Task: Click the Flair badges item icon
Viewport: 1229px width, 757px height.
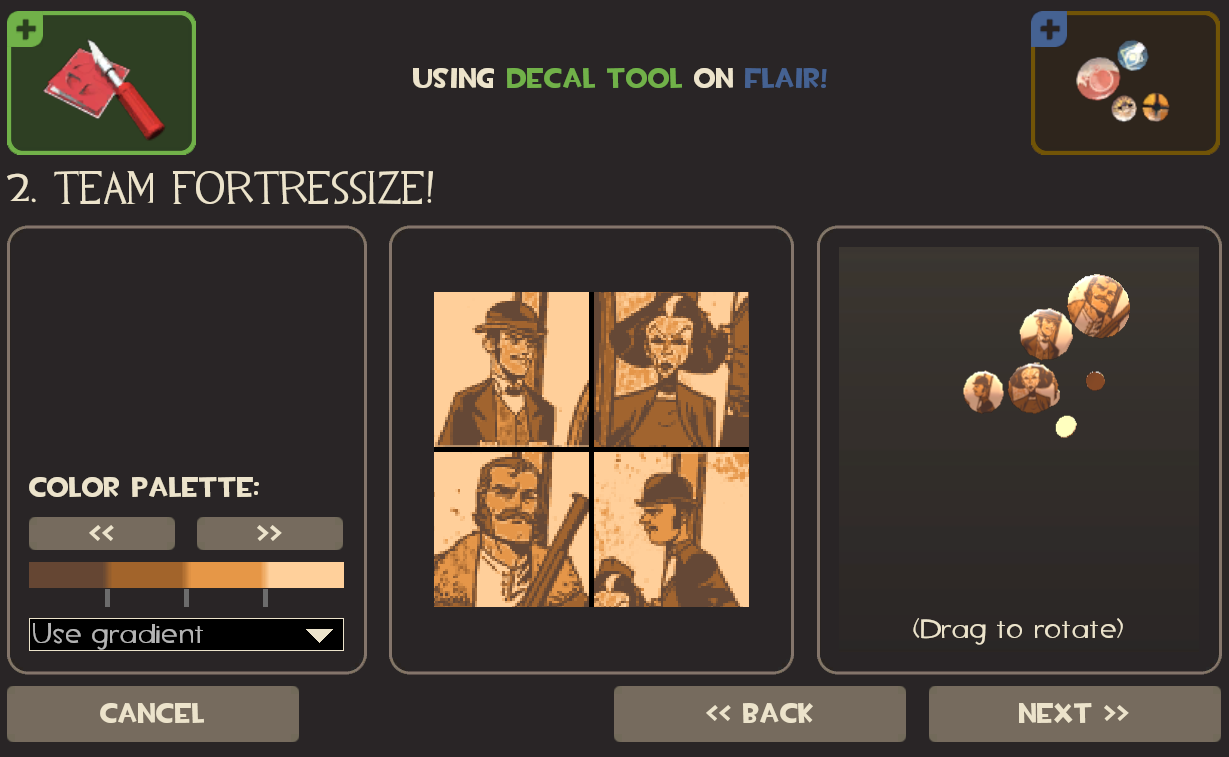Action: pos(1125,83)
